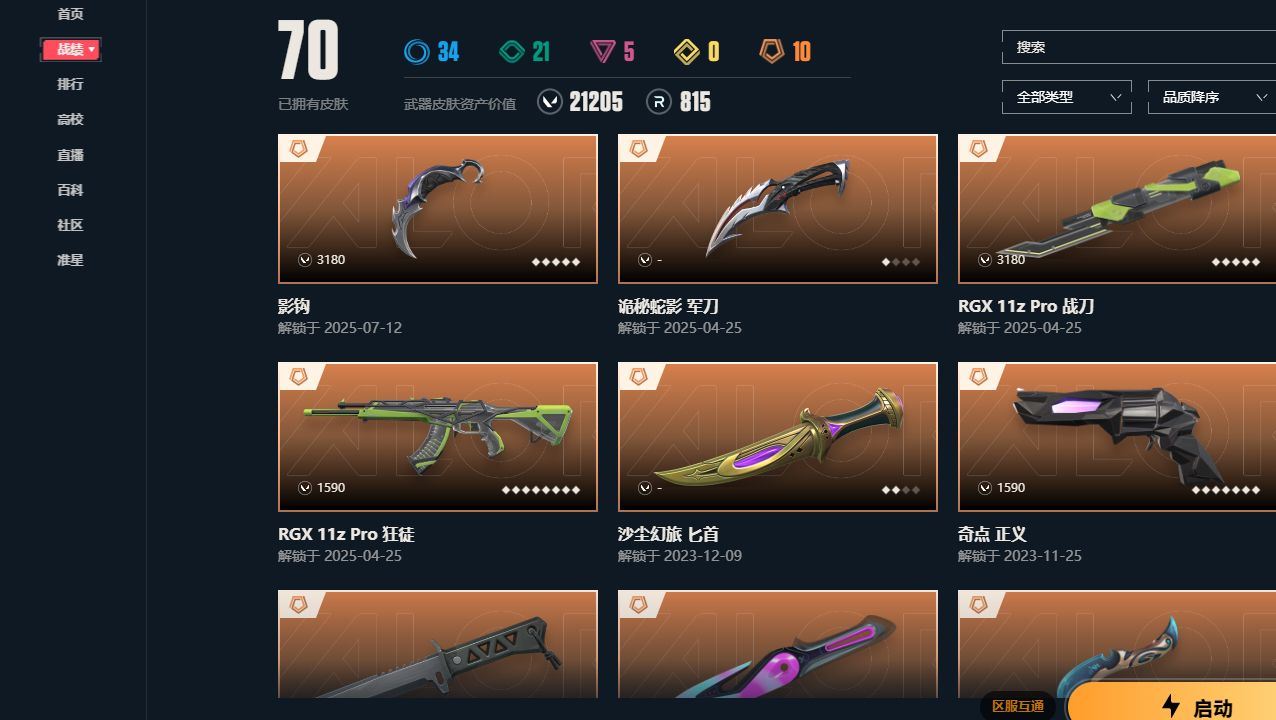Click the orange 启动 launch button
The image size is (1276, 720).
click(1172, 706)
